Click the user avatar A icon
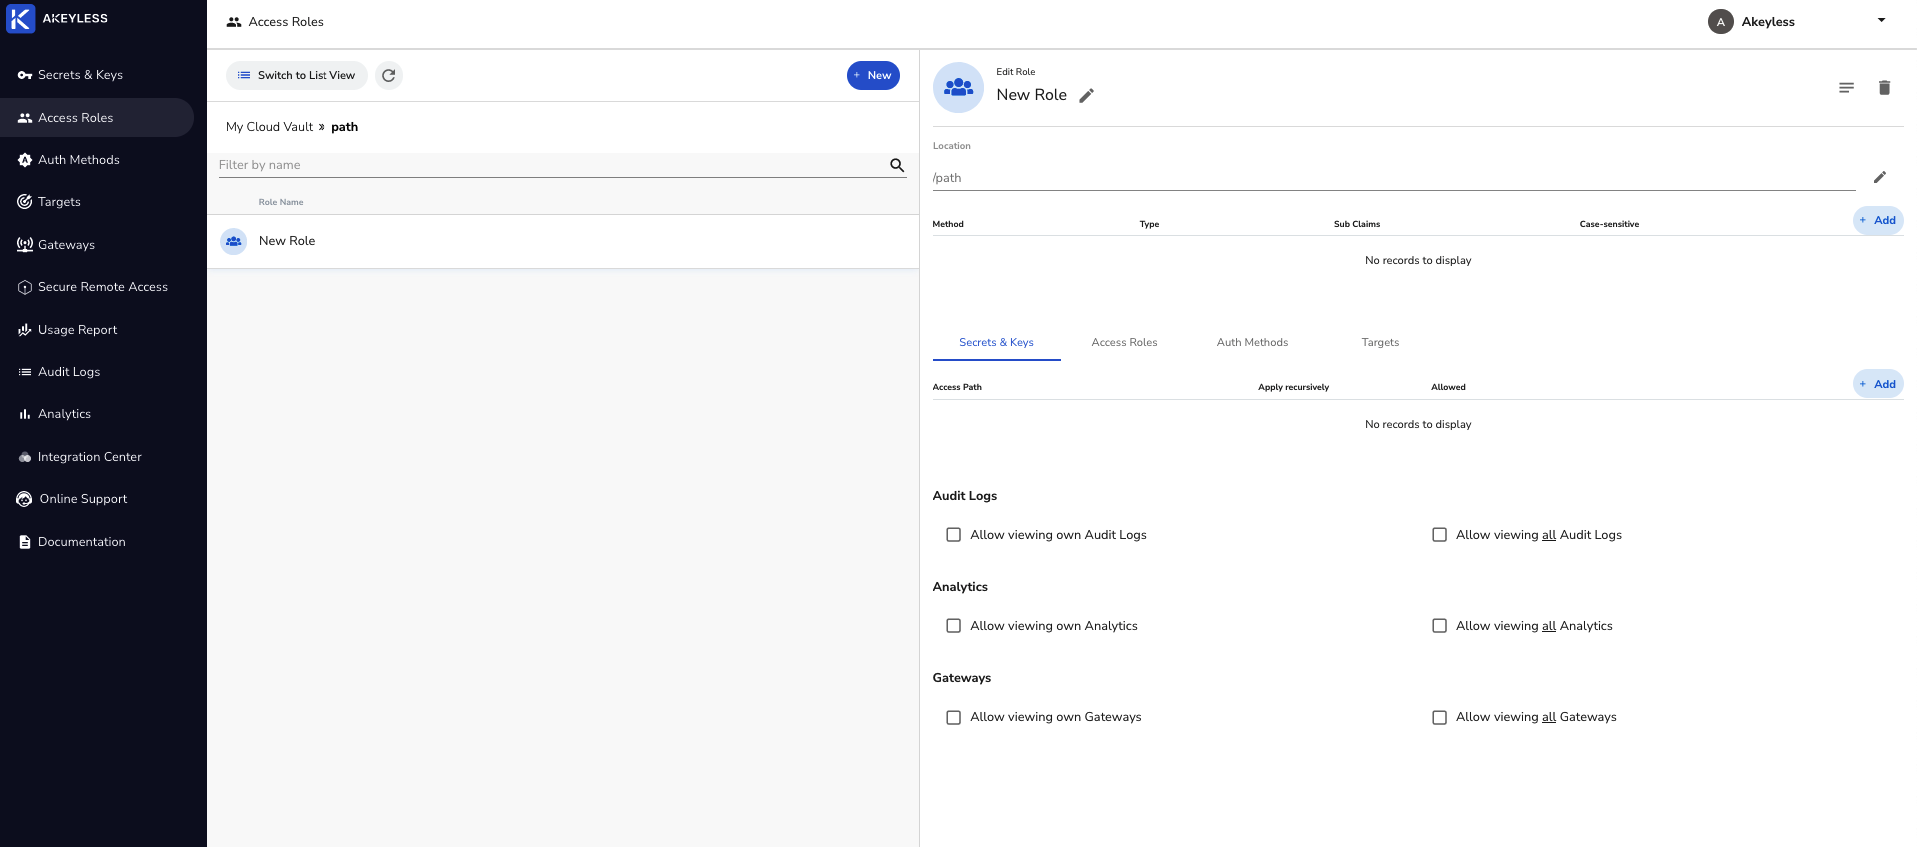The height and width of the screenshot is (847, 1917). (x=1721, y=22)
